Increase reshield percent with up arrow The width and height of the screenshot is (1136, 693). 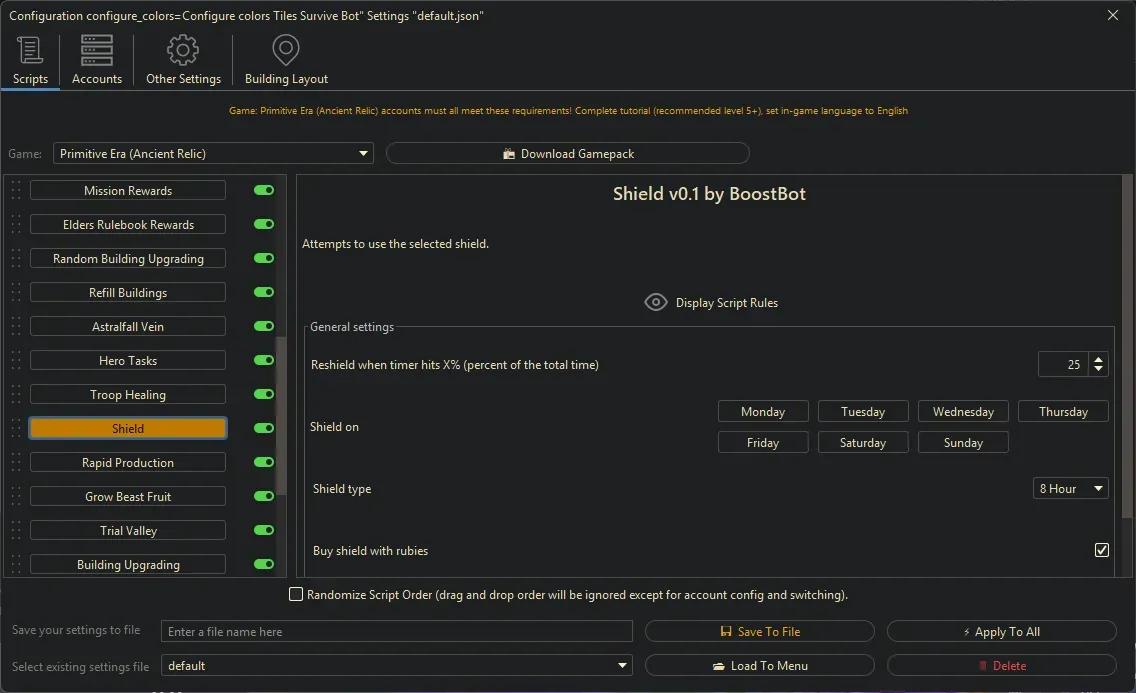[1097, 358]
